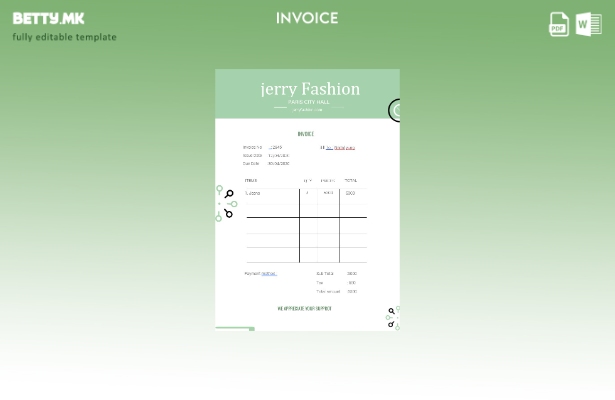Click the Payment method link
This screenshot has height=400, width=615.
point(268,273)
